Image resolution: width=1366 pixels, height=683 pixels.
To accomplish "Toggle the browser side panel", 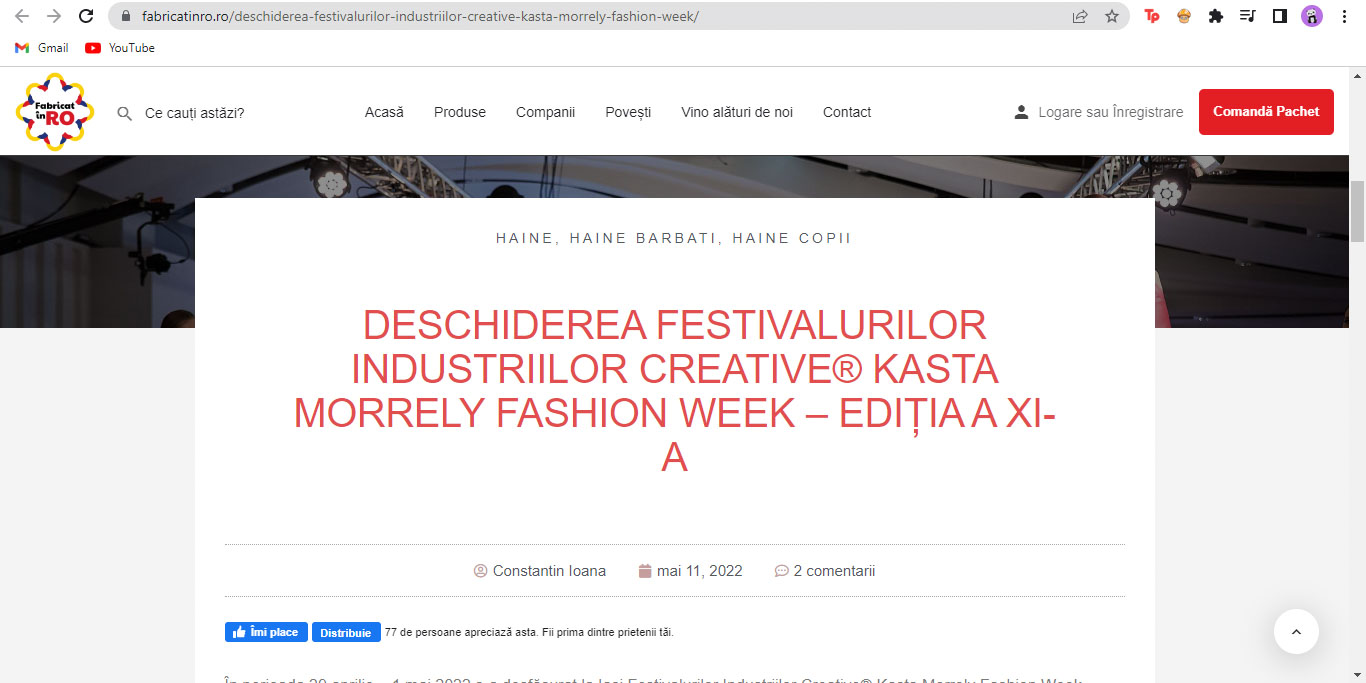I will (x=1279, y=16).
